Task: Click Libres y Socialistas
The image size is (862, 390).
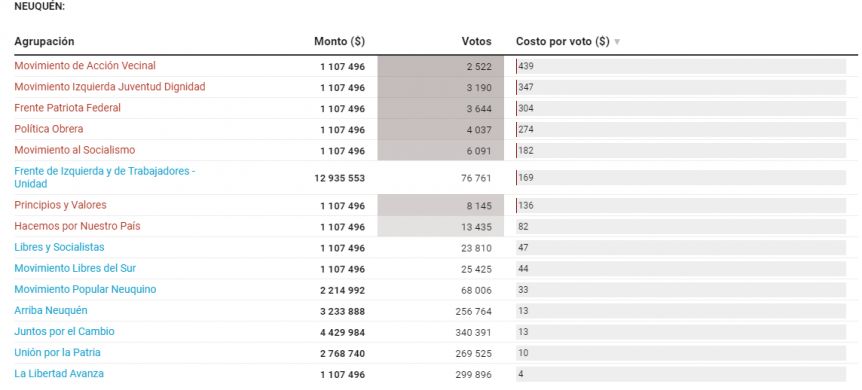Action: point(59,247)
